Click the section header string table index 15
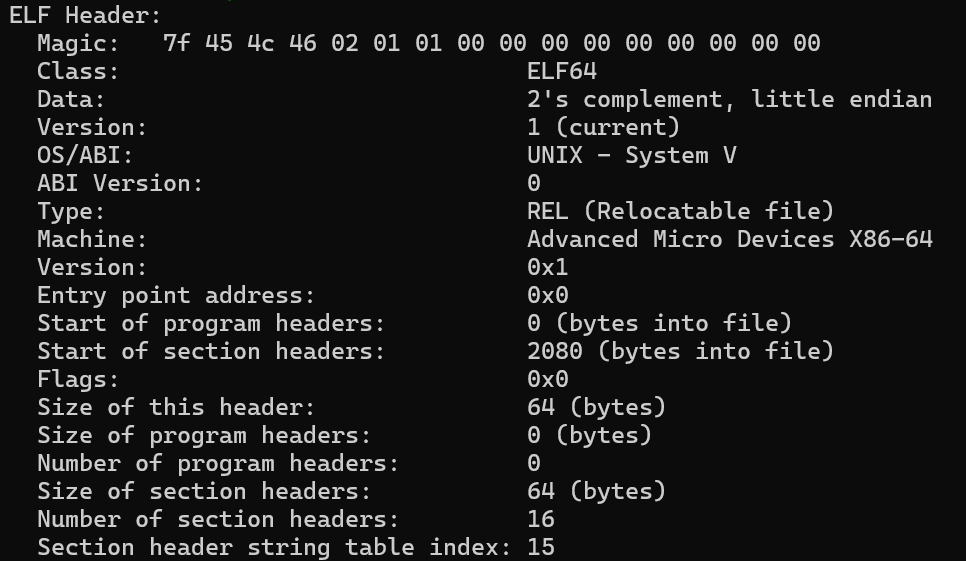The height and width of the screenshot is (561, 966). [x=540, y=547]
